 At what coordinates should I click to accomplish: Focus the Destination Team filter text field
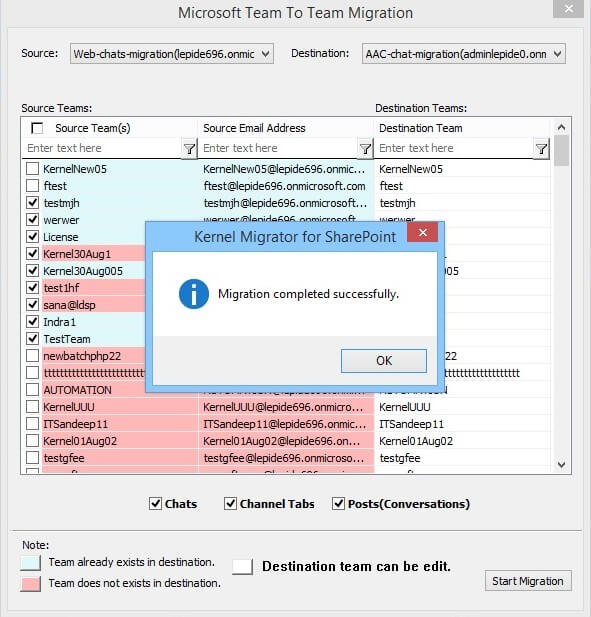(454, 148)
